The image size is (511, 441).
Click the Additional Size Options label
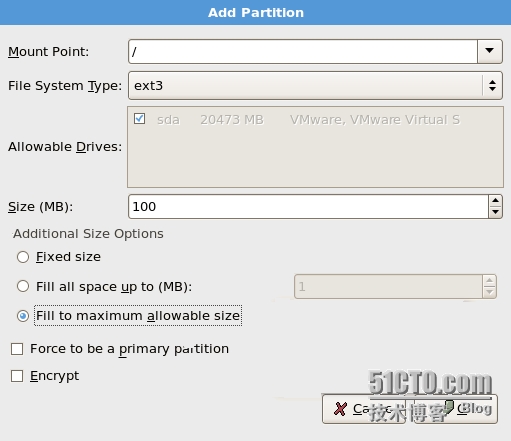pyautogui.click(x=88, y=234)
